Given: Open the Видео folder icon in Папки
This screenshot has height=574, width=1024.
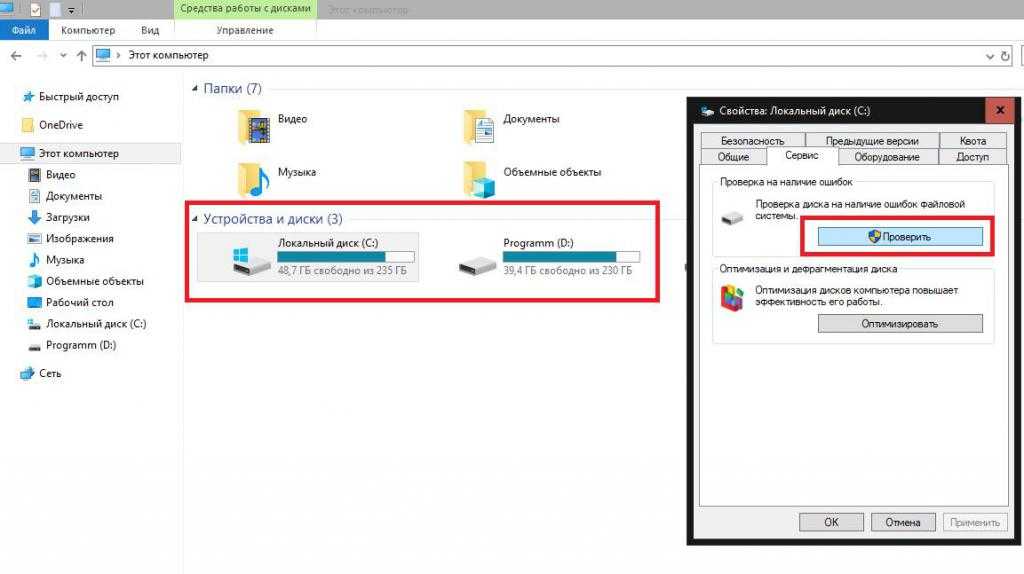Looking at the screenshot, I should pos(253,126).
